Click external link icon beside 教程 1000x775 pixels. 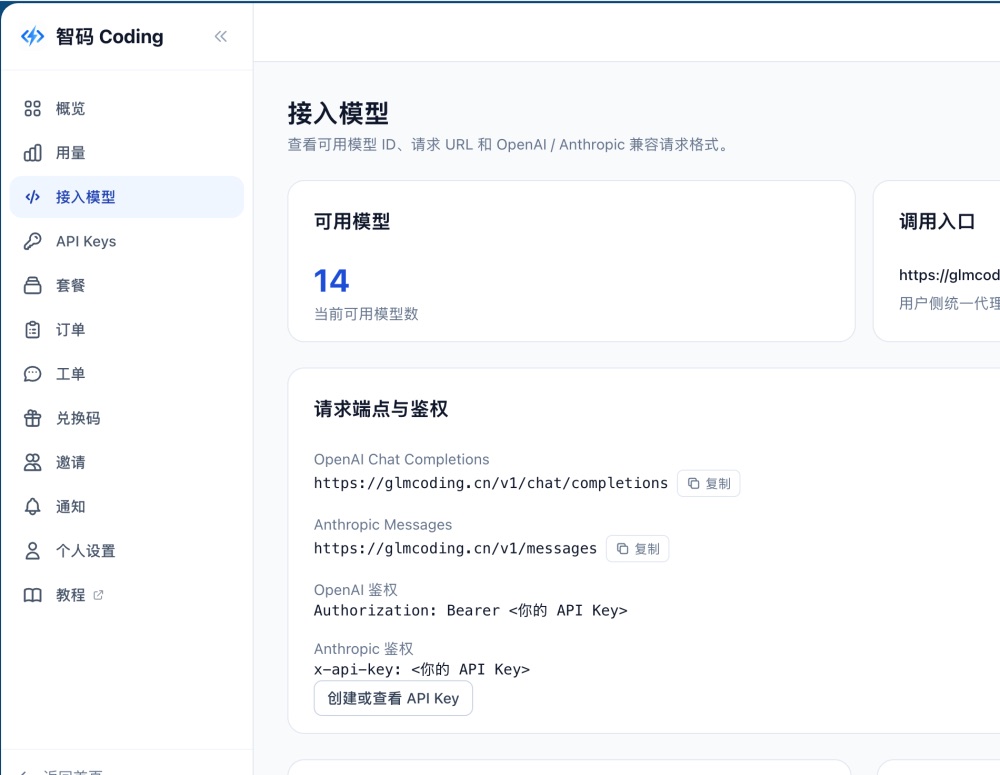[98, 595]
